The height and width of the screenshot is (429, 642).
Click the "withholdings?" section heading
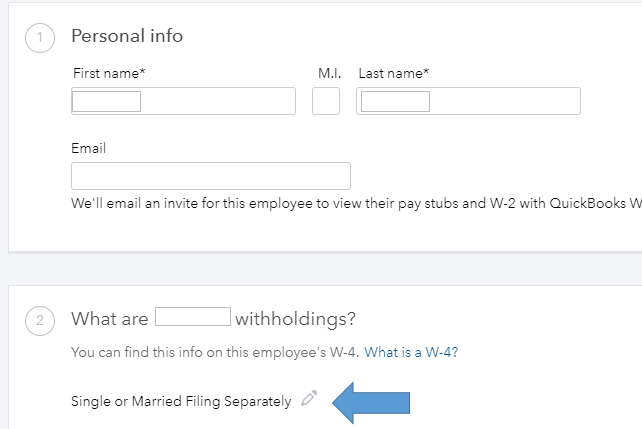pos(295,319)
